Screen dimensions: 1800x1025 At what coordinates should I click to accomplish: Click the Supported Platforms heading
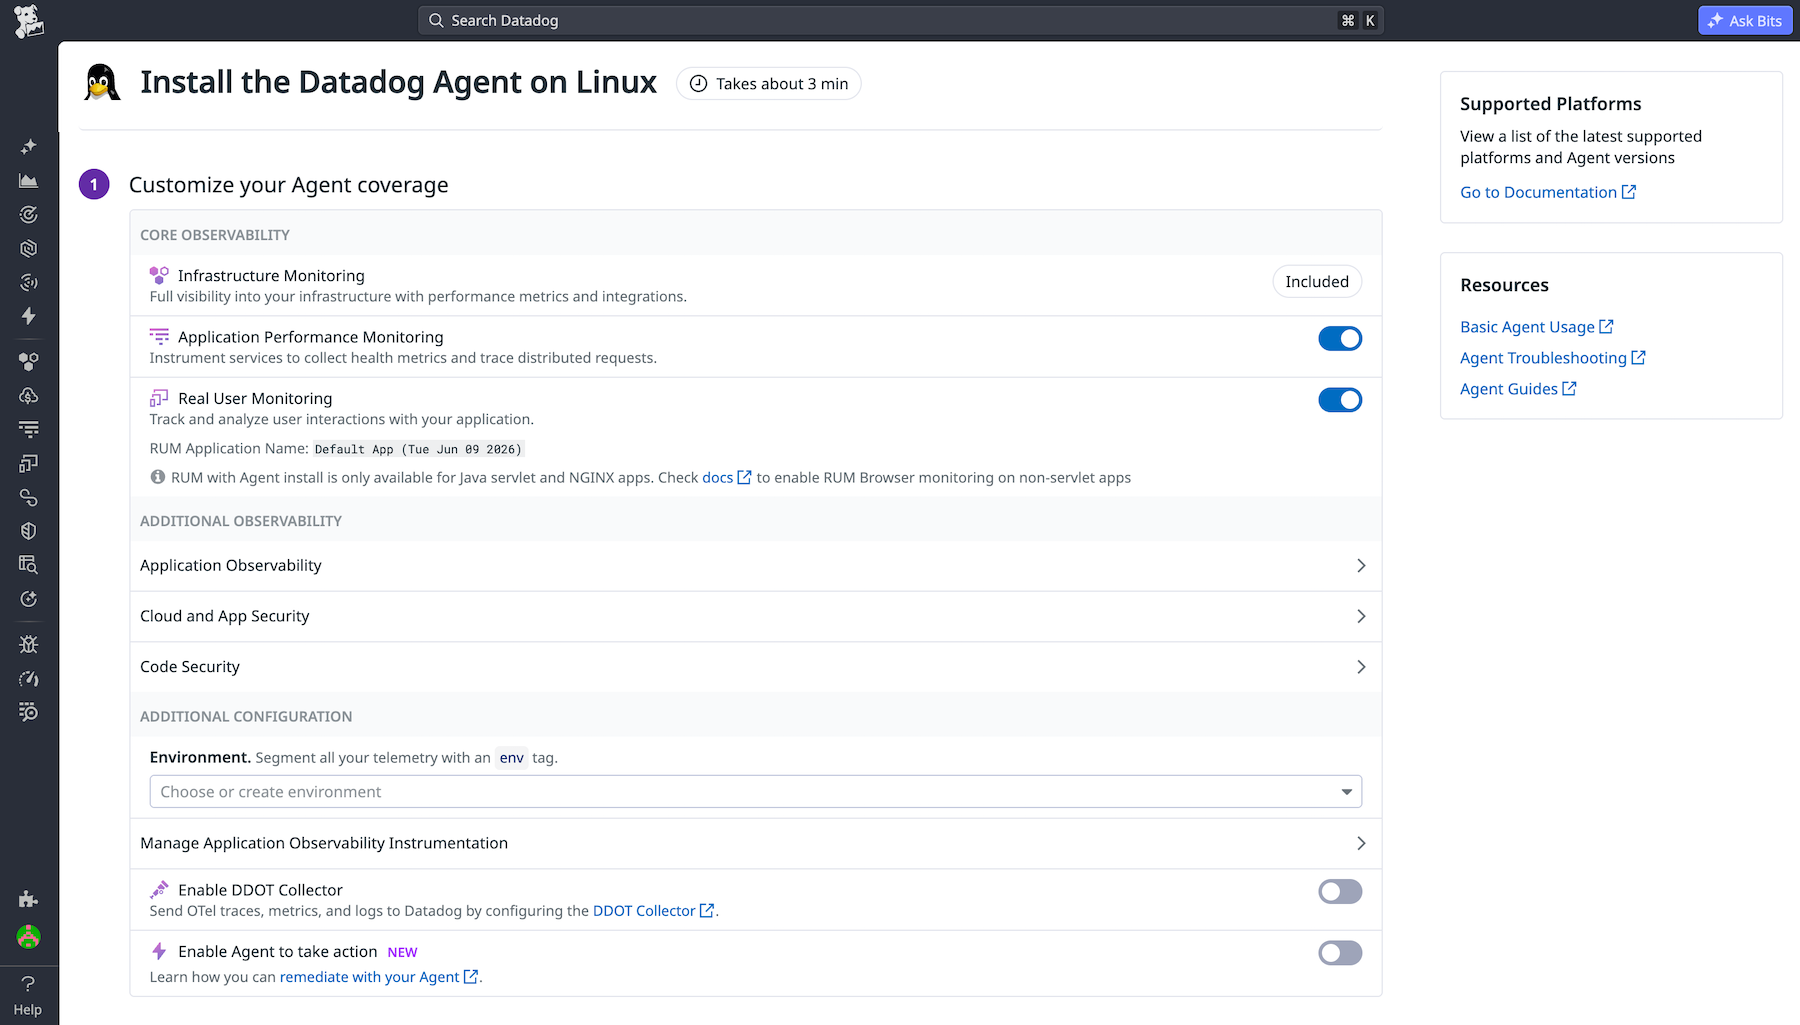(1551, 104)
